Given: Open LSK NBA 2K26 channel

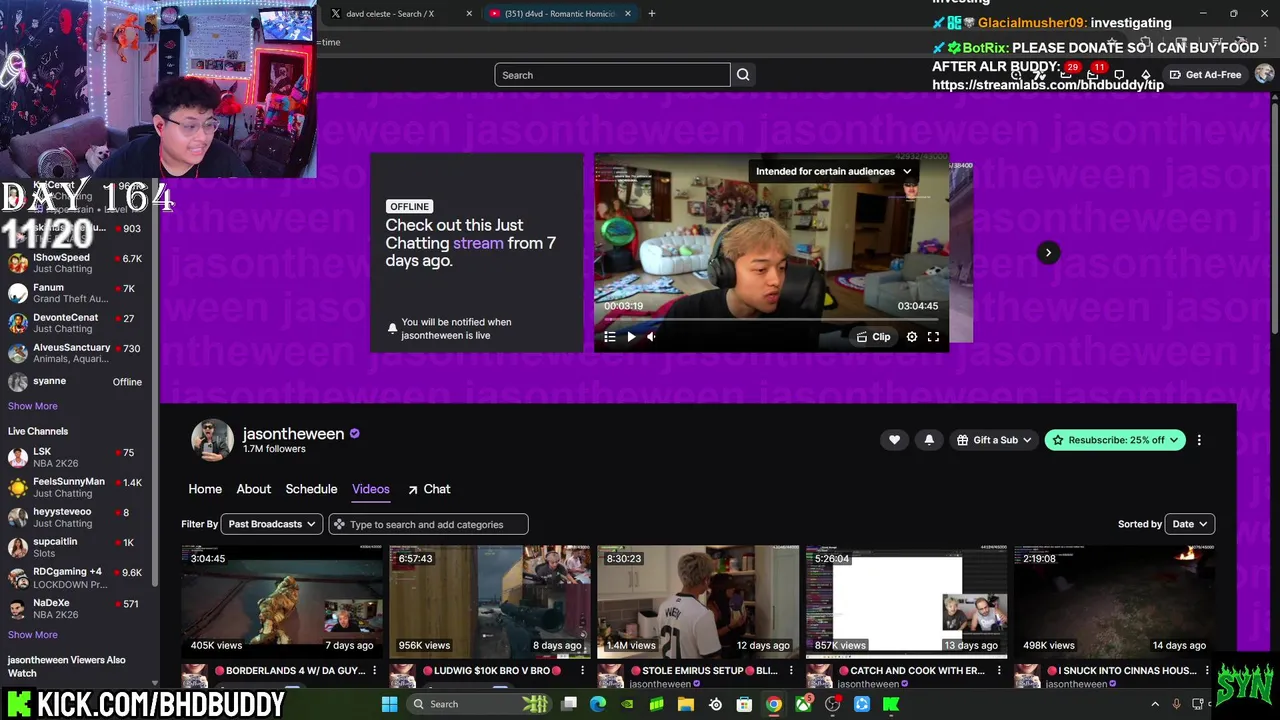Looking at the screenshot, I should 76,457.
